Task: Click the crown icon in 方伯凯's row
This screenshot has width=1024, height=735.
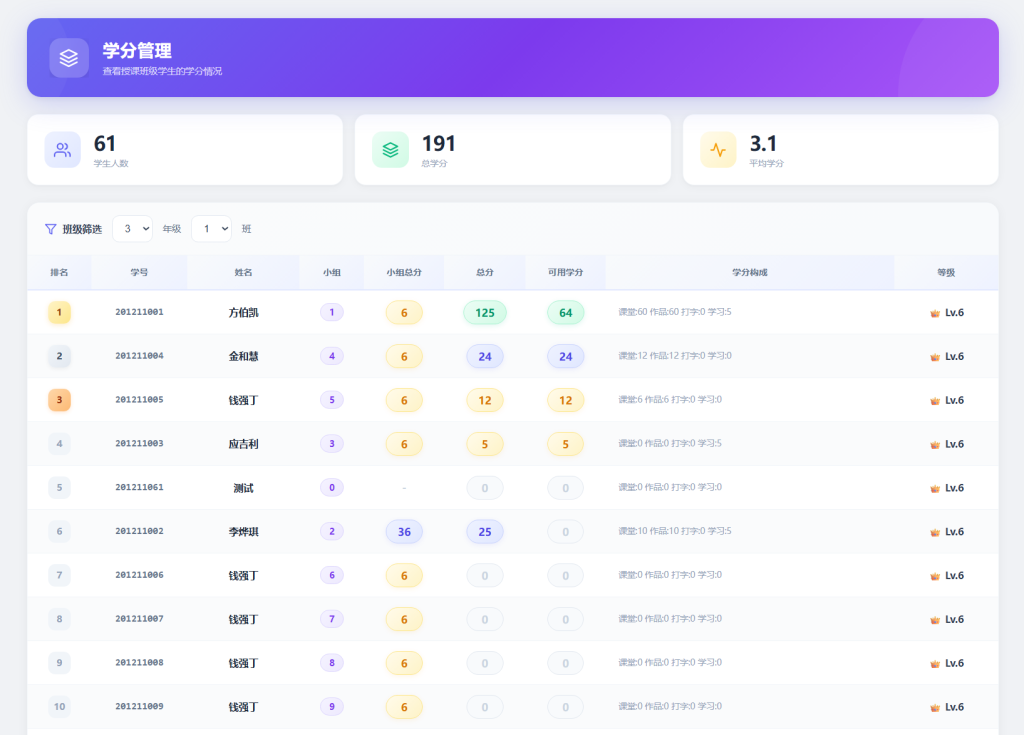Action: tap(935, 313)
